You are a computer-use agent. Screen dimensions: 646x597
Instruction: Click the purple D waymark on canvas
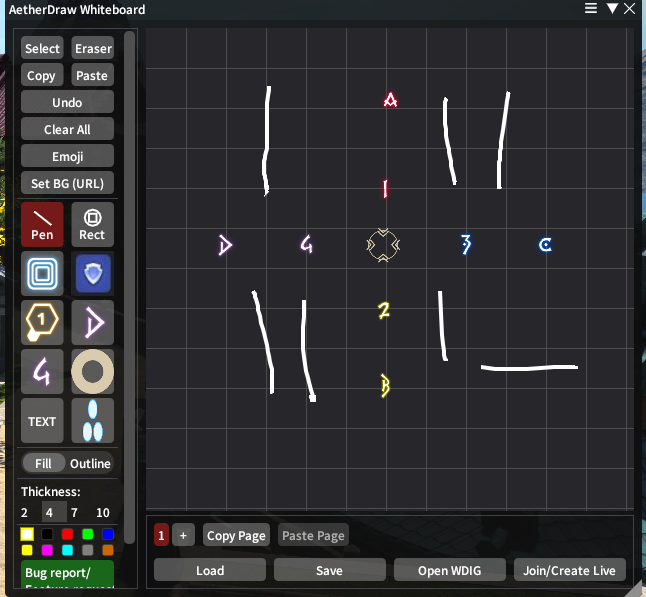[x=225, y=245]
